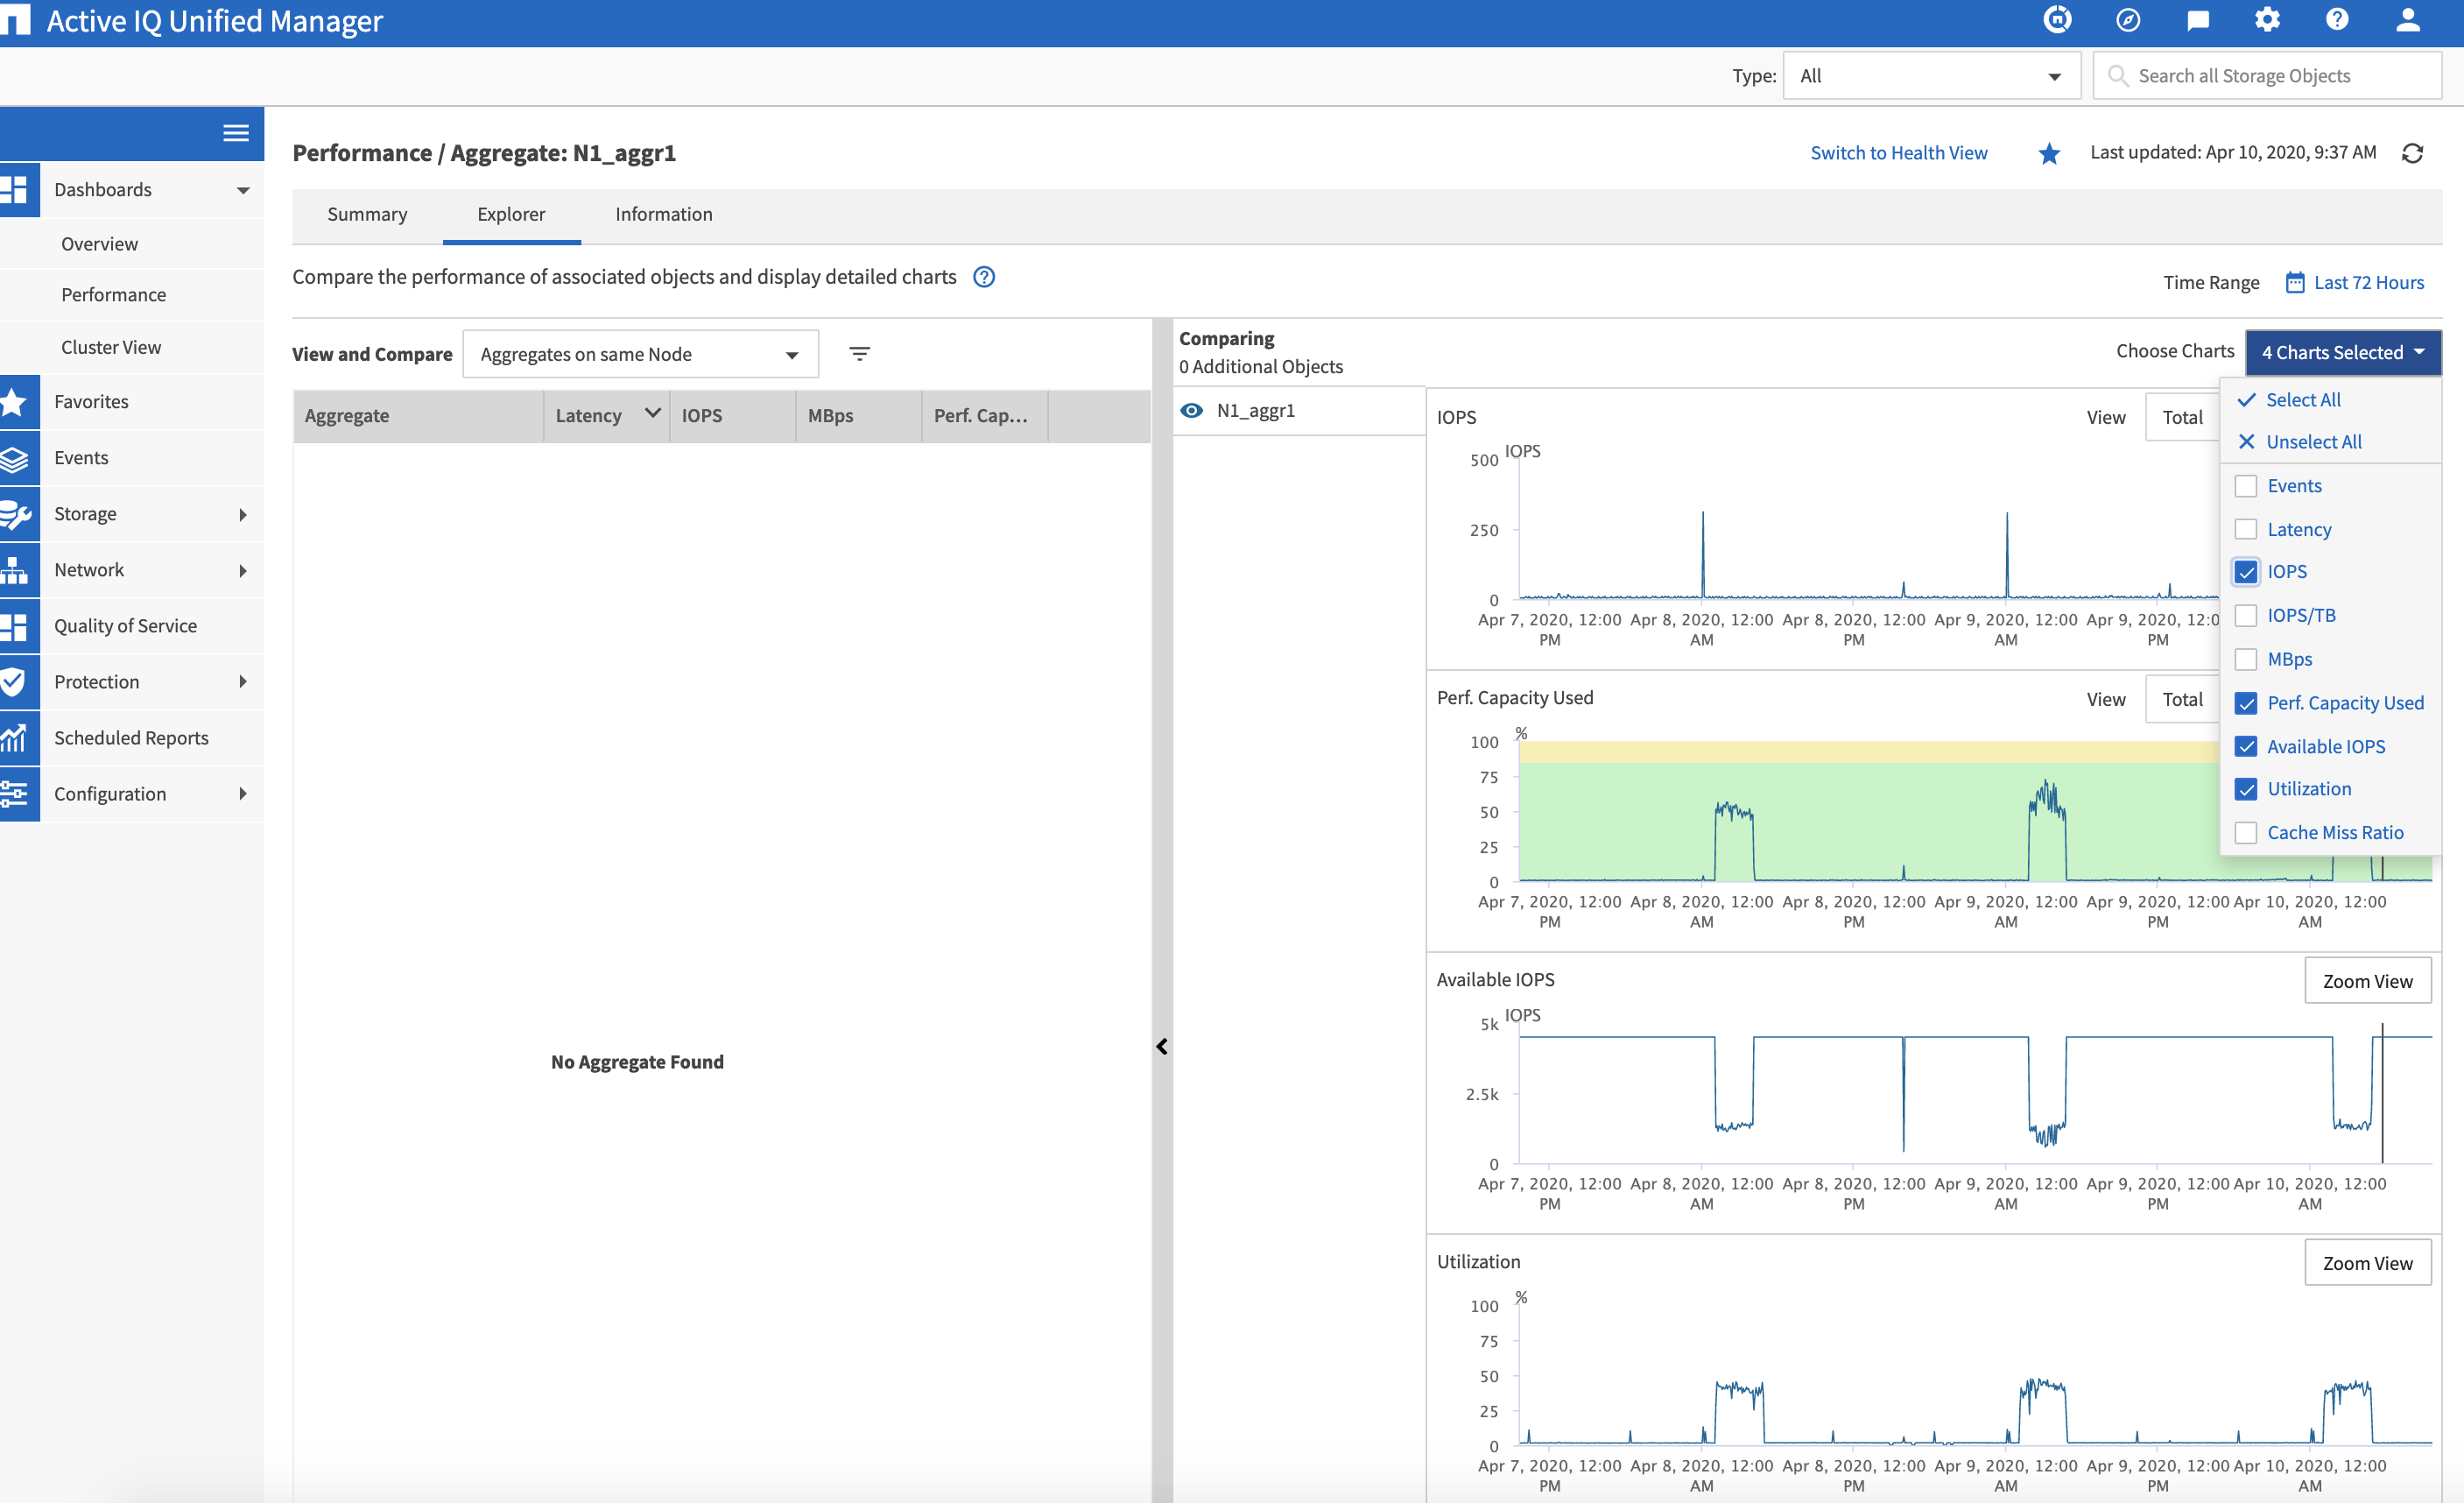Check the Cache Miss Ratio checkbox

(x=2246, y=833)
